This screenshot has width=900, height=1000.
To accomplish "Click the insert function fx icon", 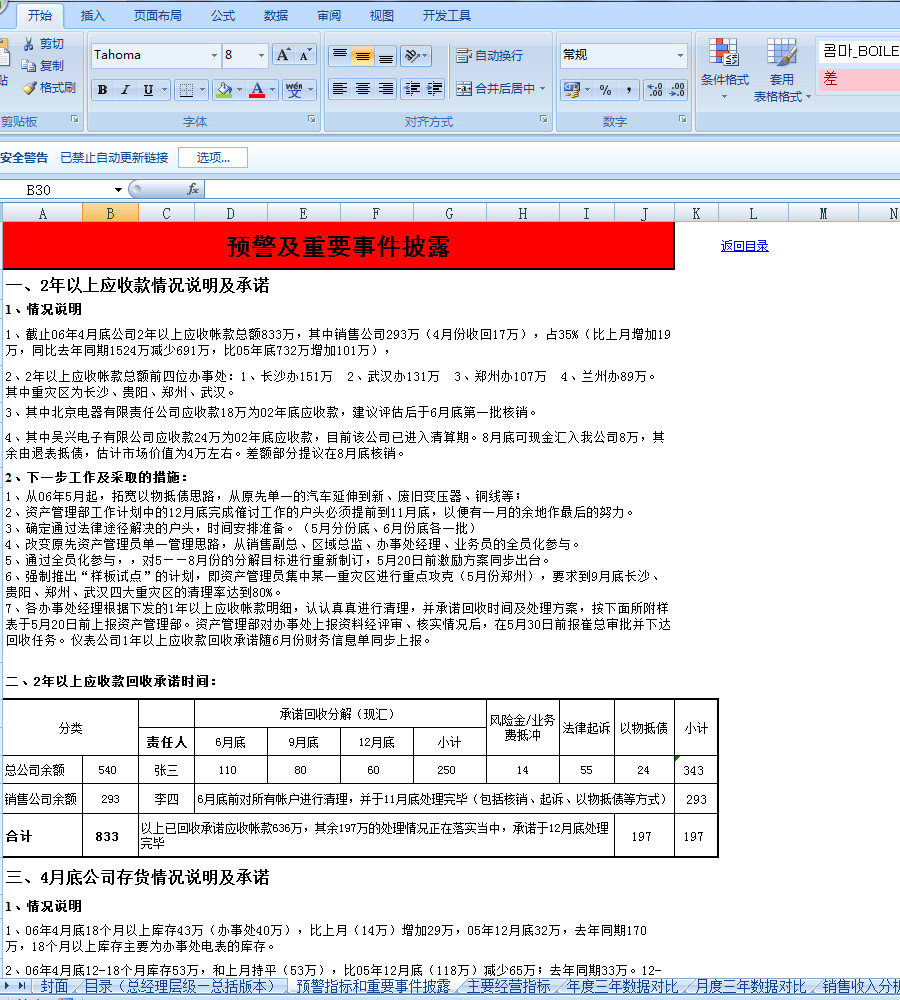I will pos(193,189).
